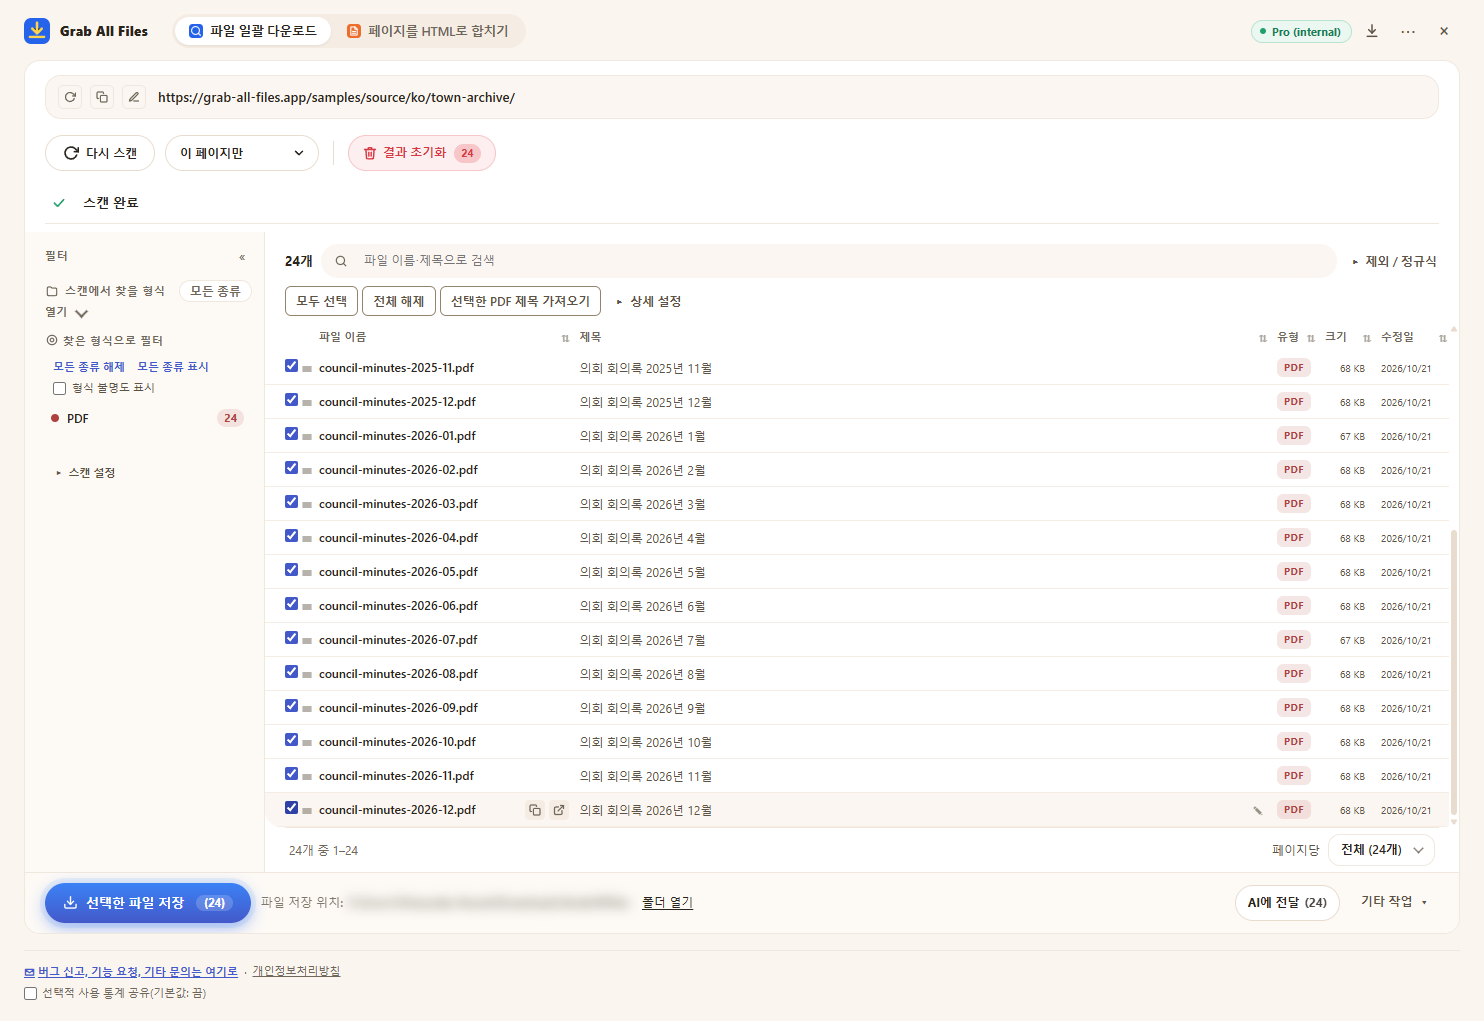Open the three-dots more menu

(1408, 31)
